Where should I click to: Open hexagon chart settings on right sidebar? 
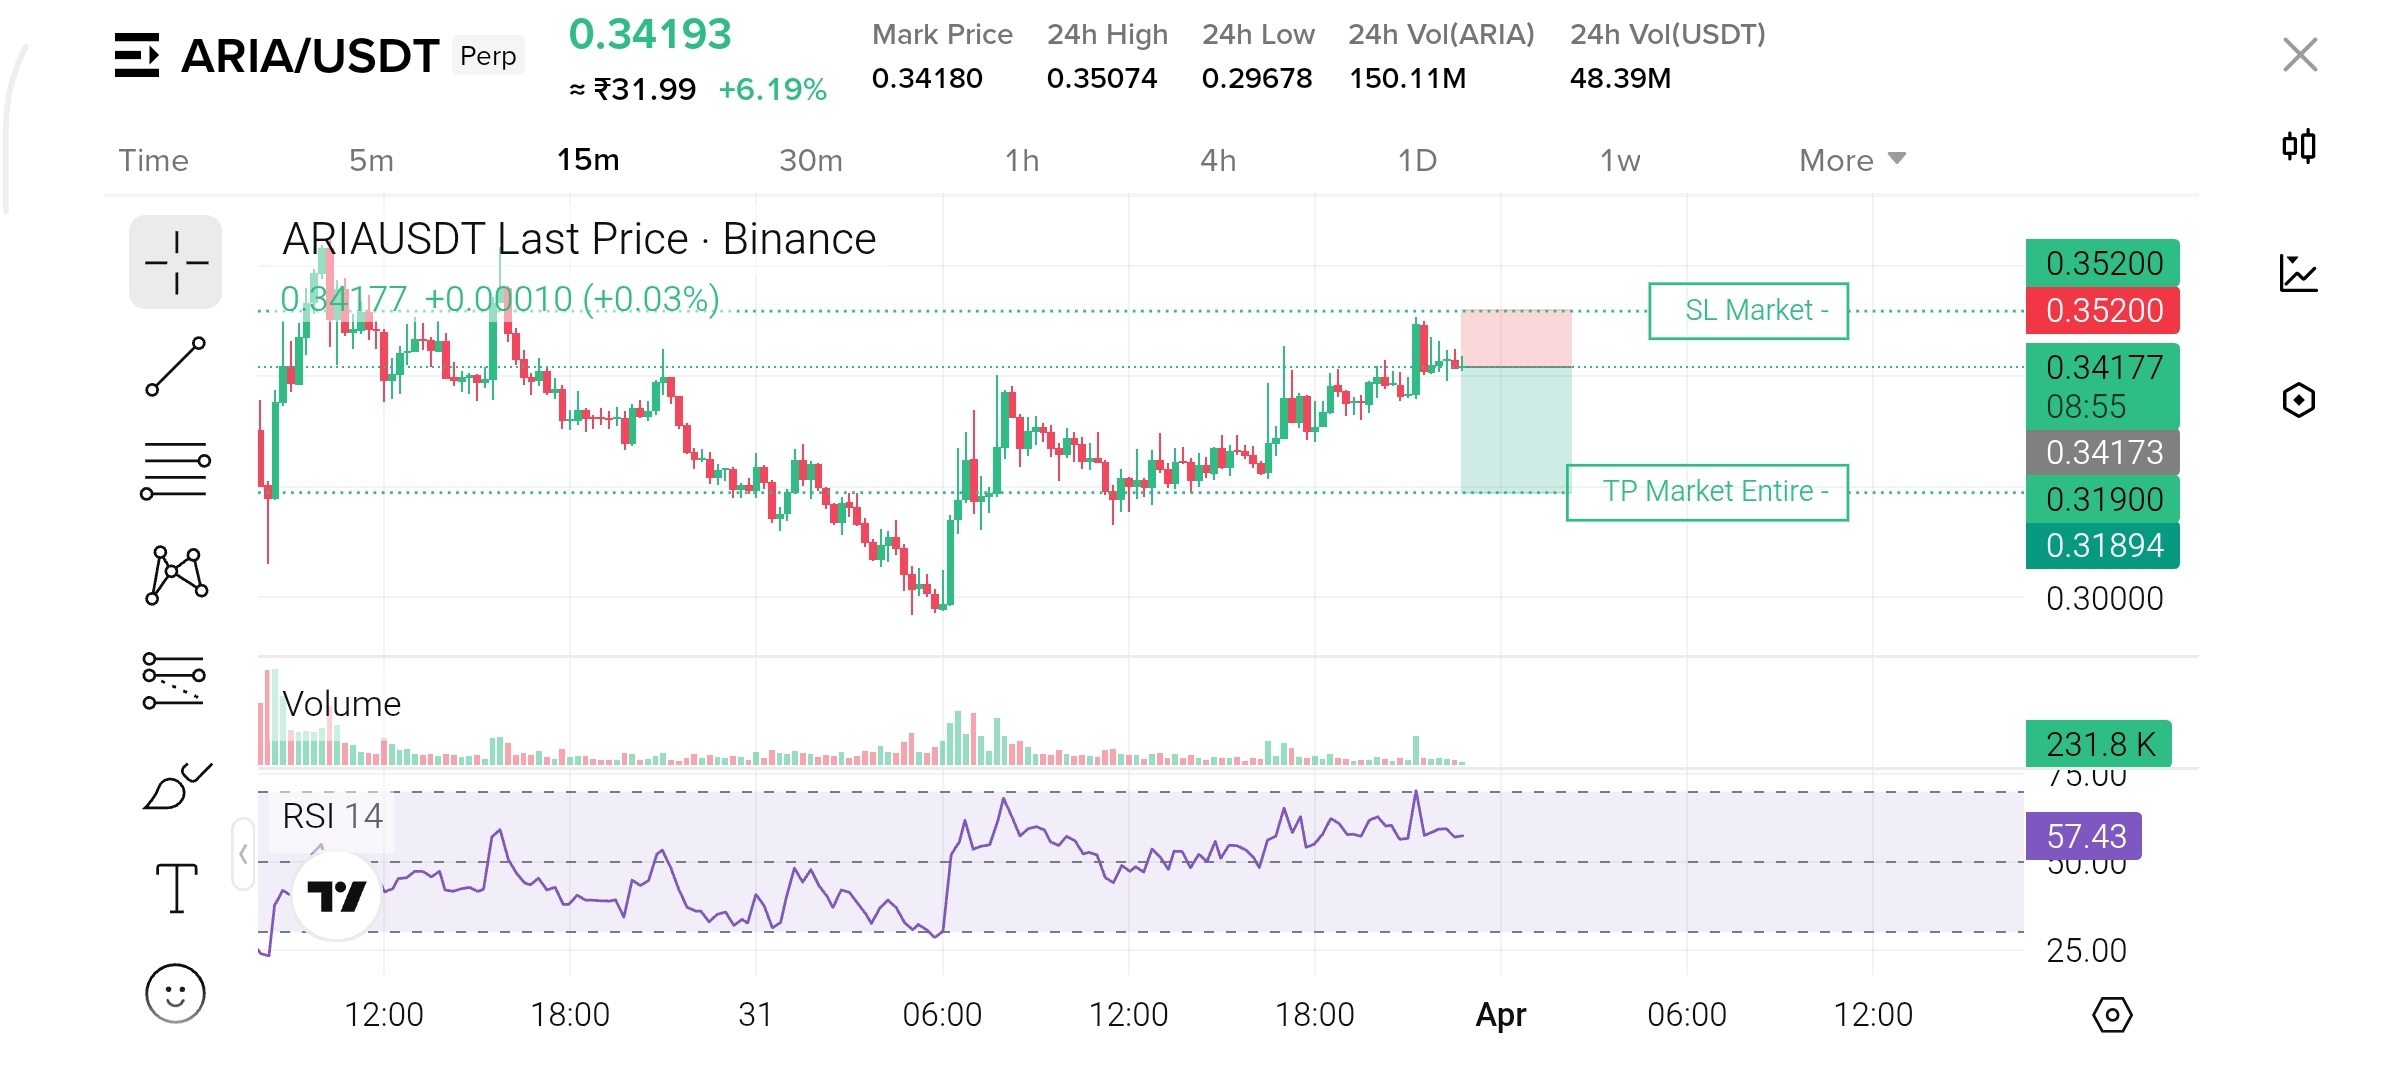[x=2299, y=400]
